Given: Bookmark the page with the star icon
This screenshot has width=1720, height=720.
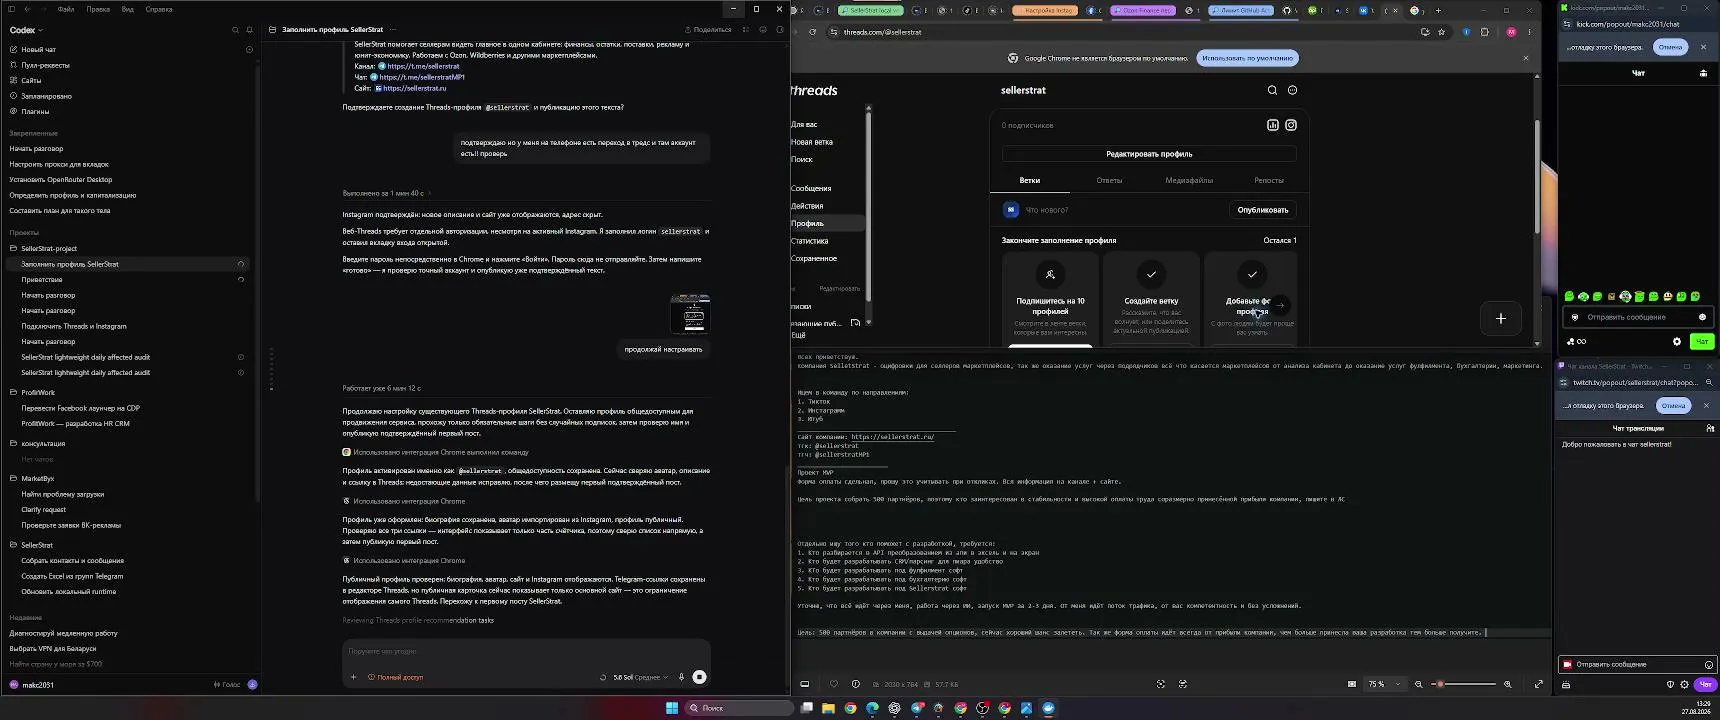Looking at the screenshot, I should pyautogui.click(x=1441, y=32).
